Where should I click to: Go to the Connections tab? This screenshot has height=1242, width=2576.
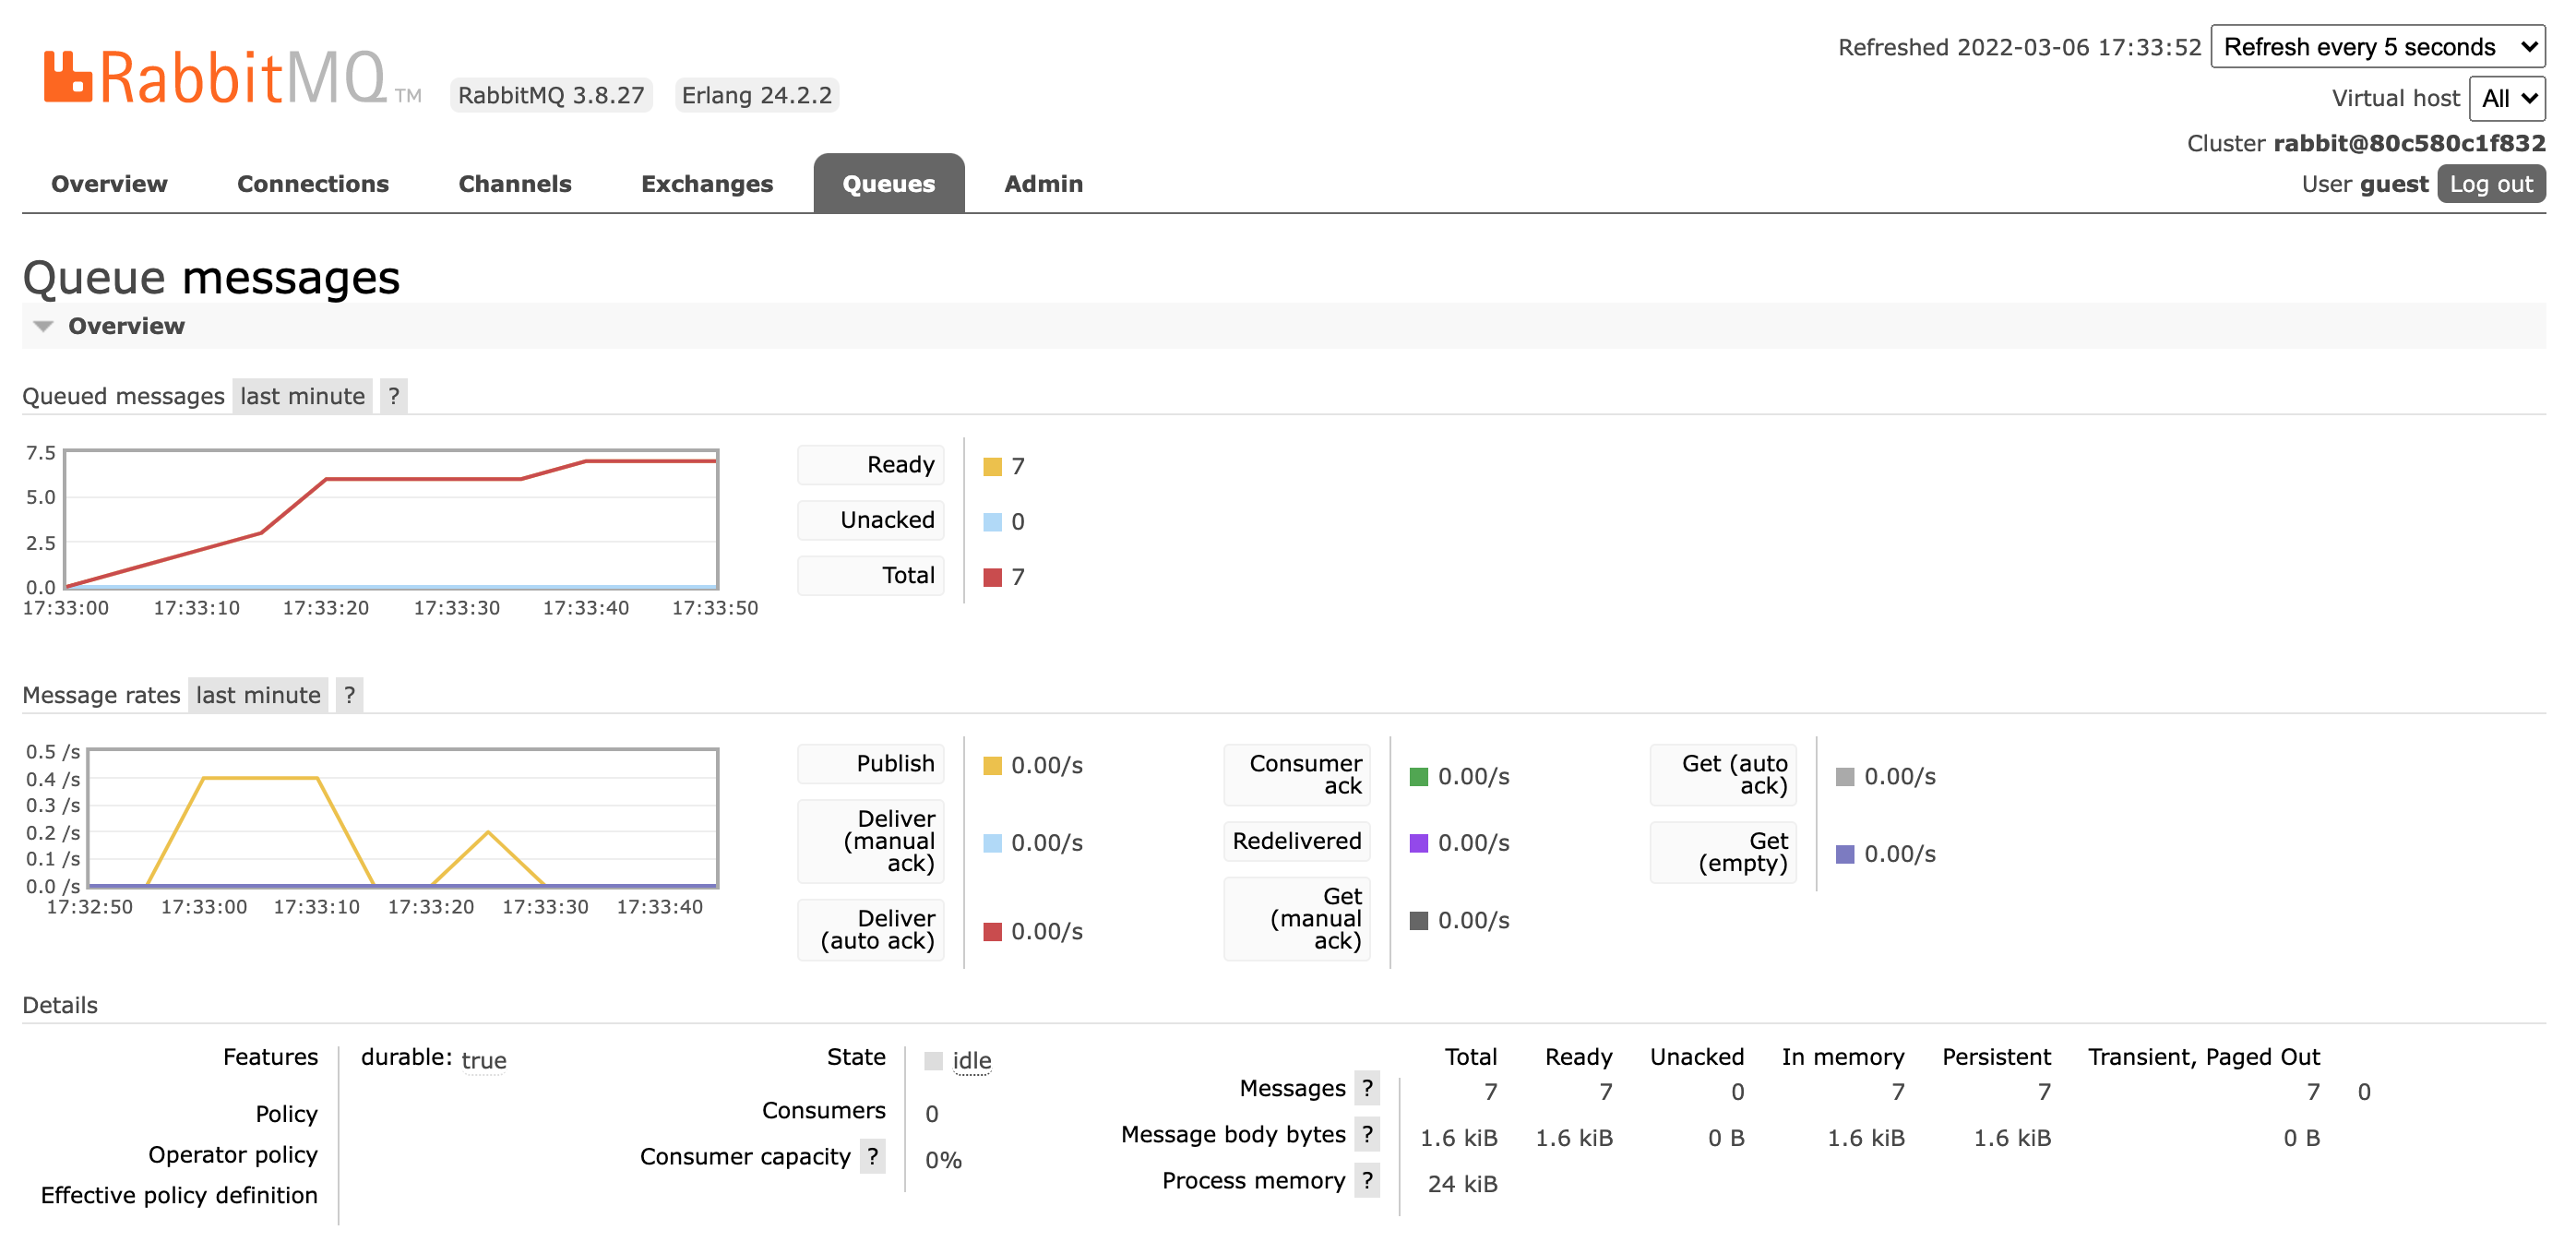point(312,184)
